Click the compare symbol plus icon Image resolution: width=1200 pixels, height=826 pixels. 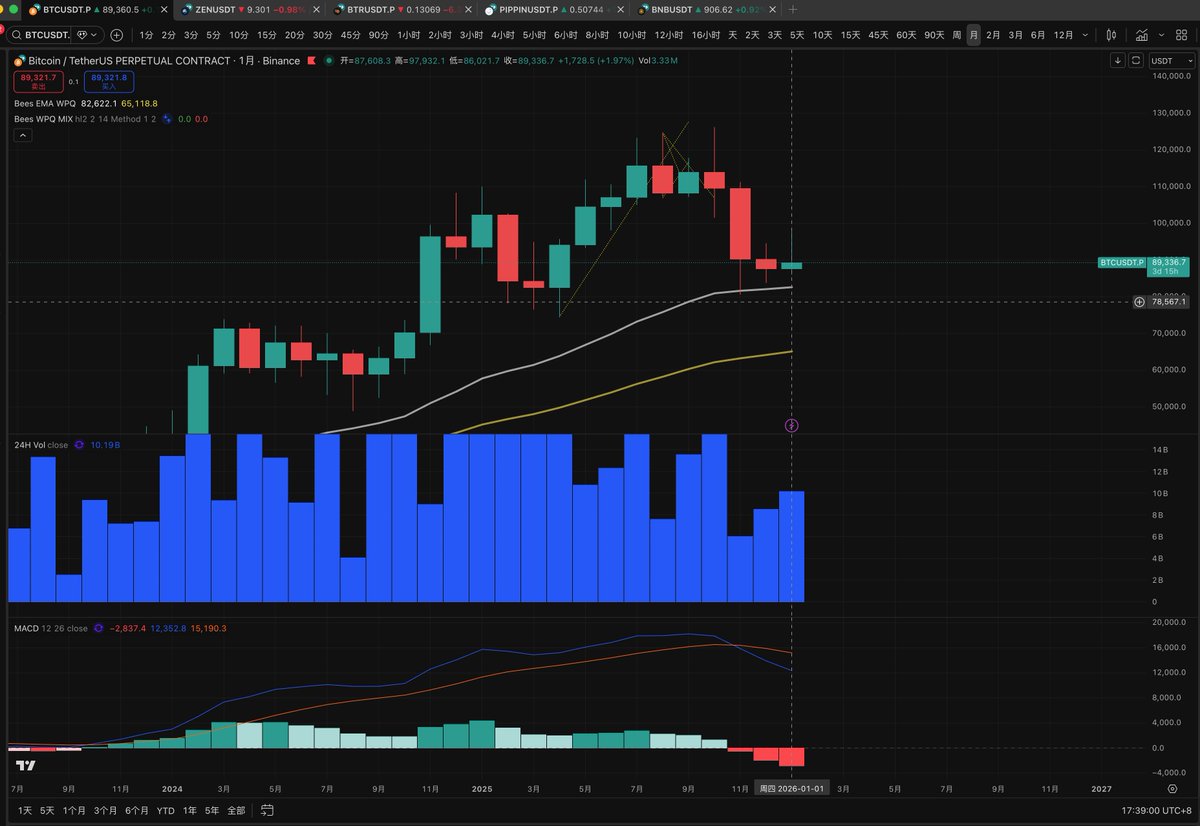[x=117, y=35]
